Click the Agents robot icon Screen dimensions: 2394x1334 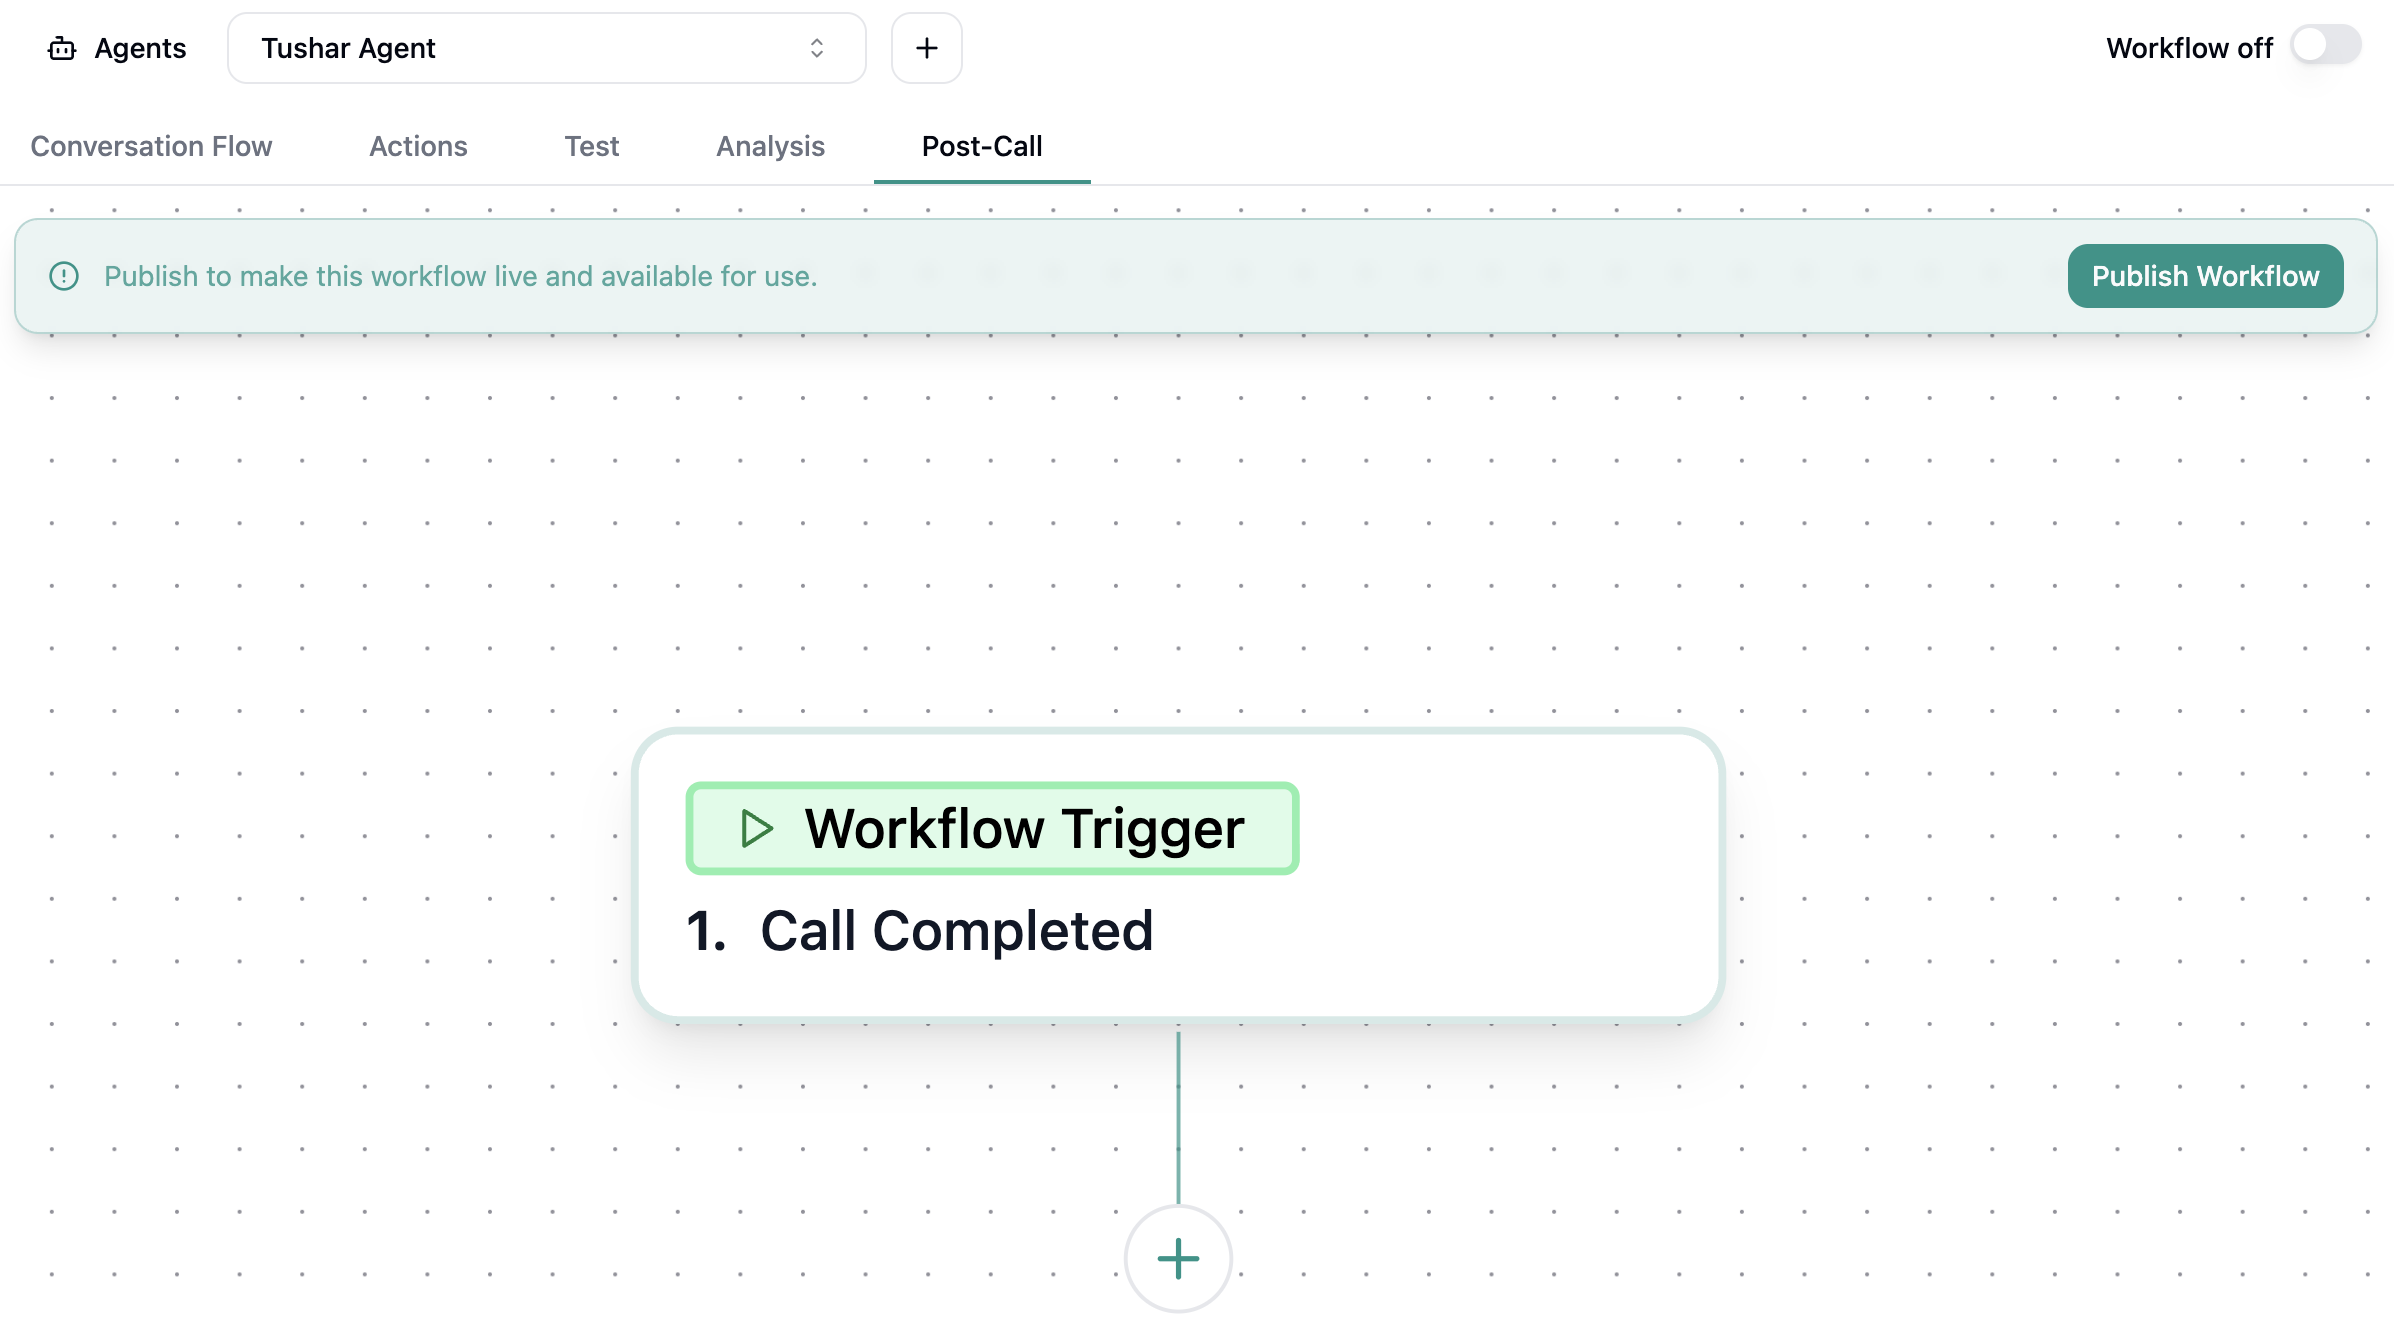62,48
